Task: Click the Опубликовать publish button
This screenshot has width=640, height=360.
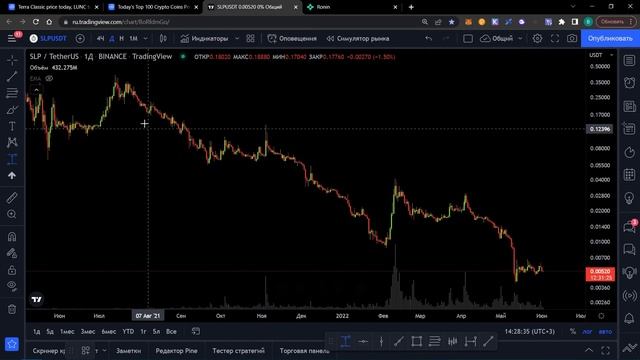Action: (610, 38)
